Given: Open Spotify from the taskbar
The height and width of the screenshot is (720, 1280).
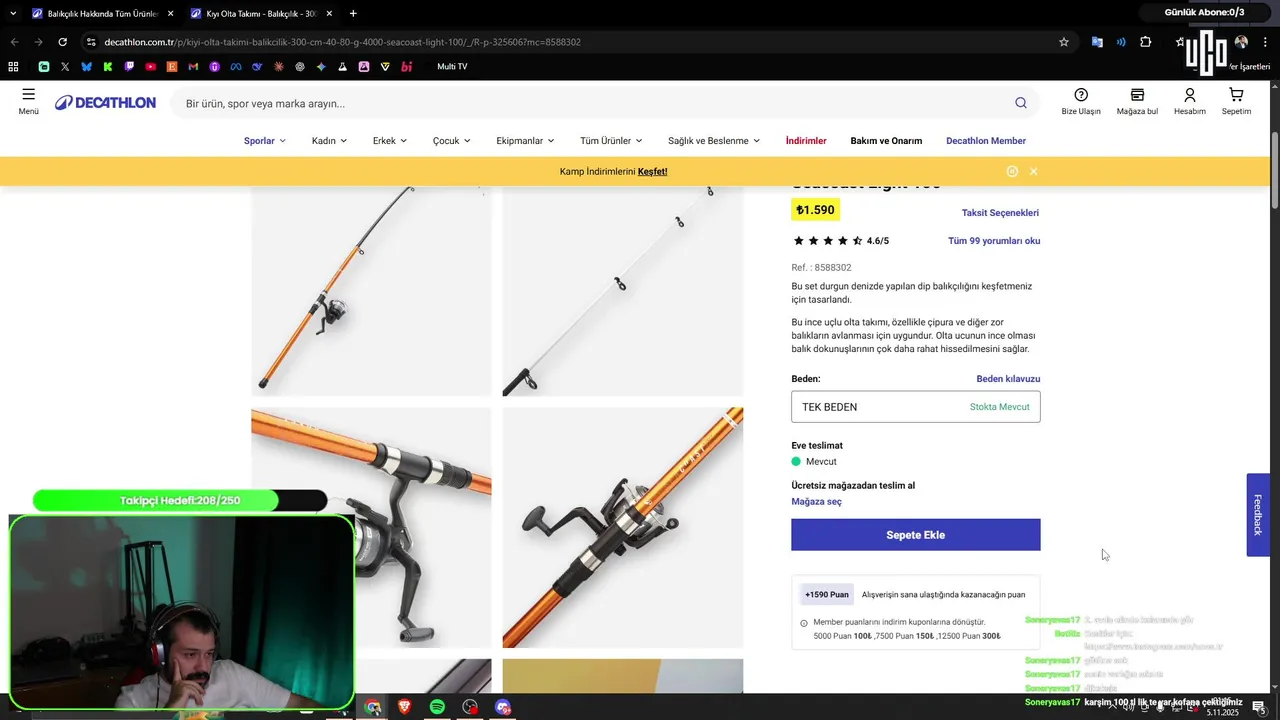Looking at the screenshot, I should 437,707.
